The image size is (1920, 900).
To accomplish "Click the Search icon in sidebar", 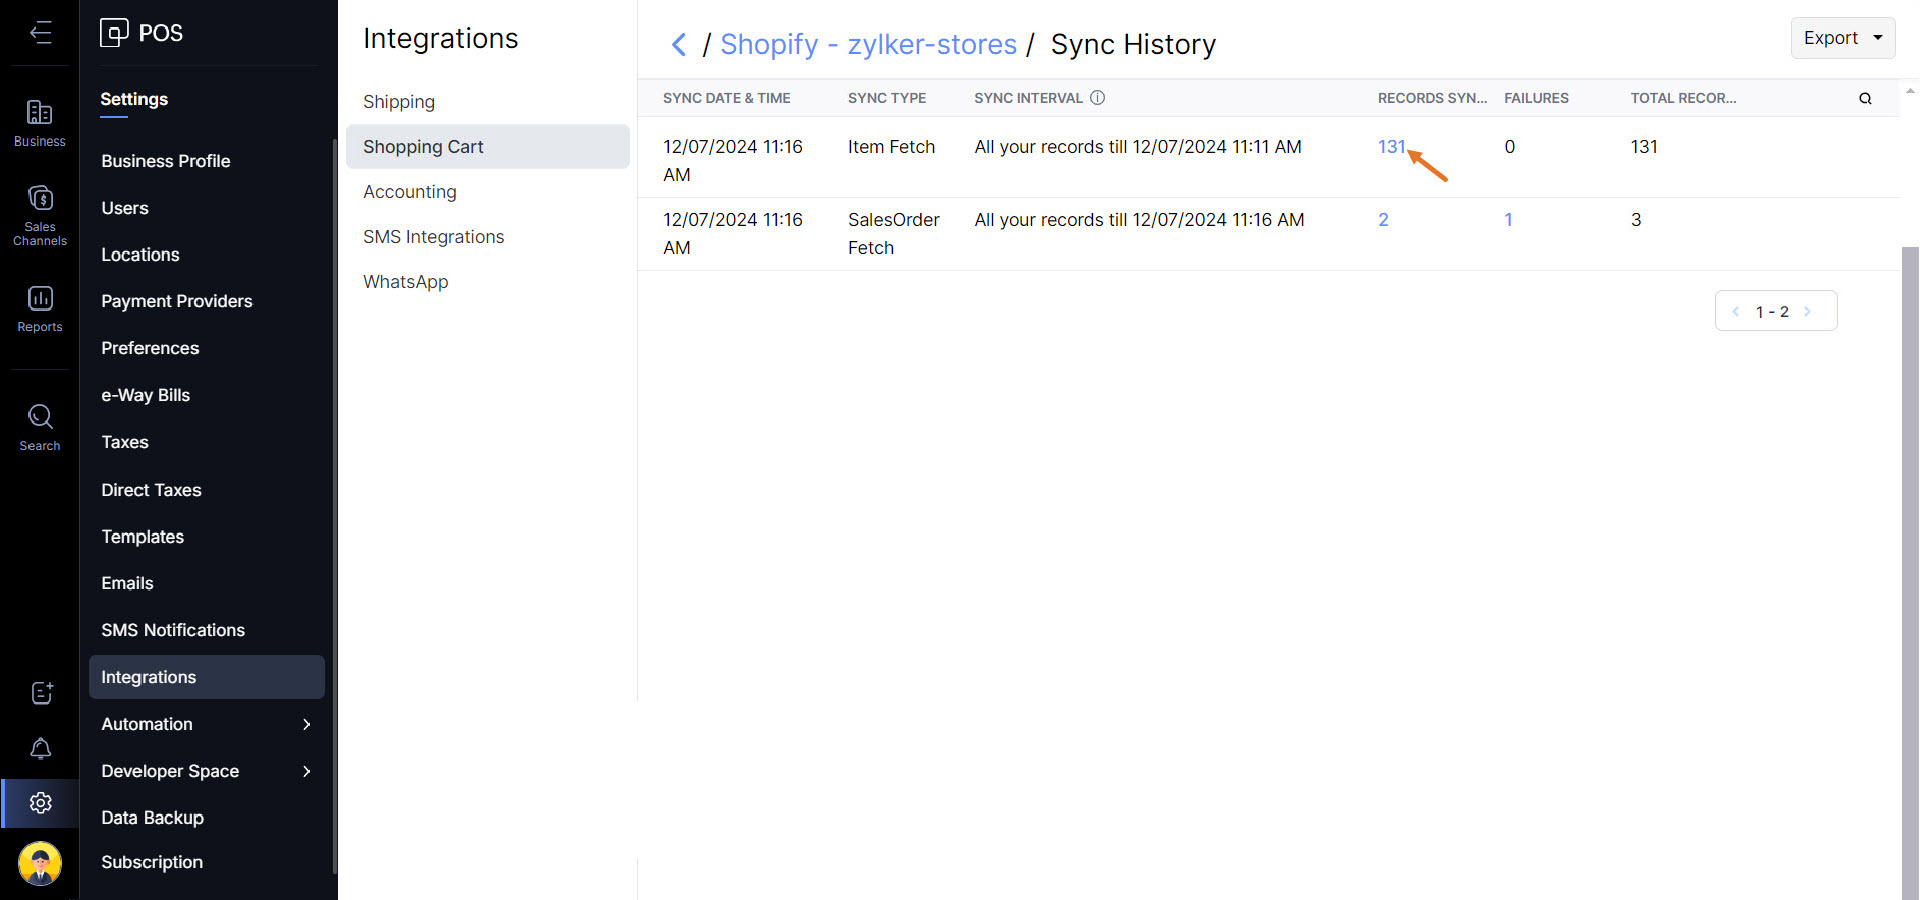I will (x=40, y=427).
